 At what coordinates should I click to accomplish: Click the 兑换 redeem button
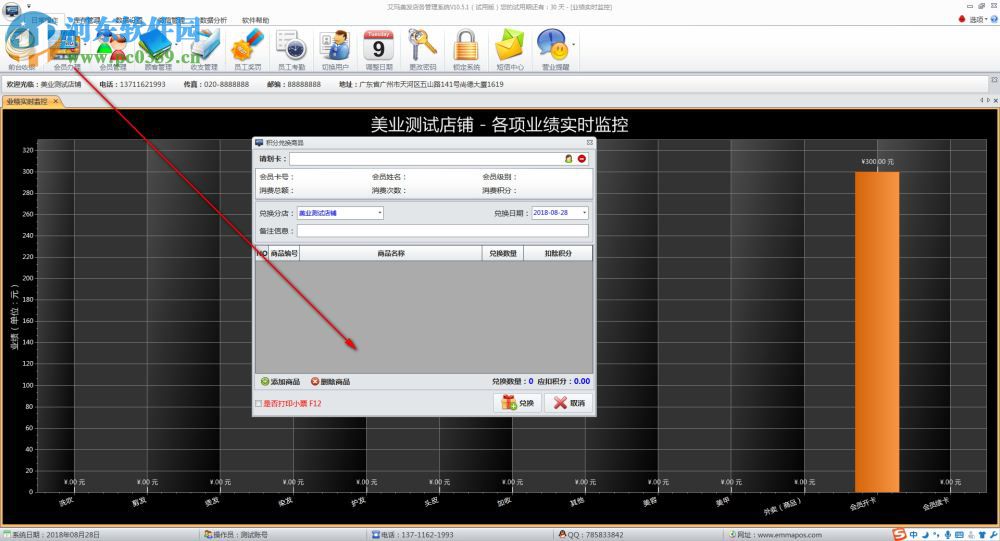click(x=517, y=403)
